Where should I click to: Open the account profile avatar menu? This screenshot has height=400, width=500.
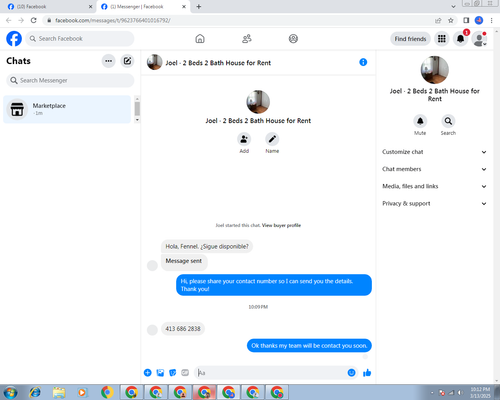479,39
